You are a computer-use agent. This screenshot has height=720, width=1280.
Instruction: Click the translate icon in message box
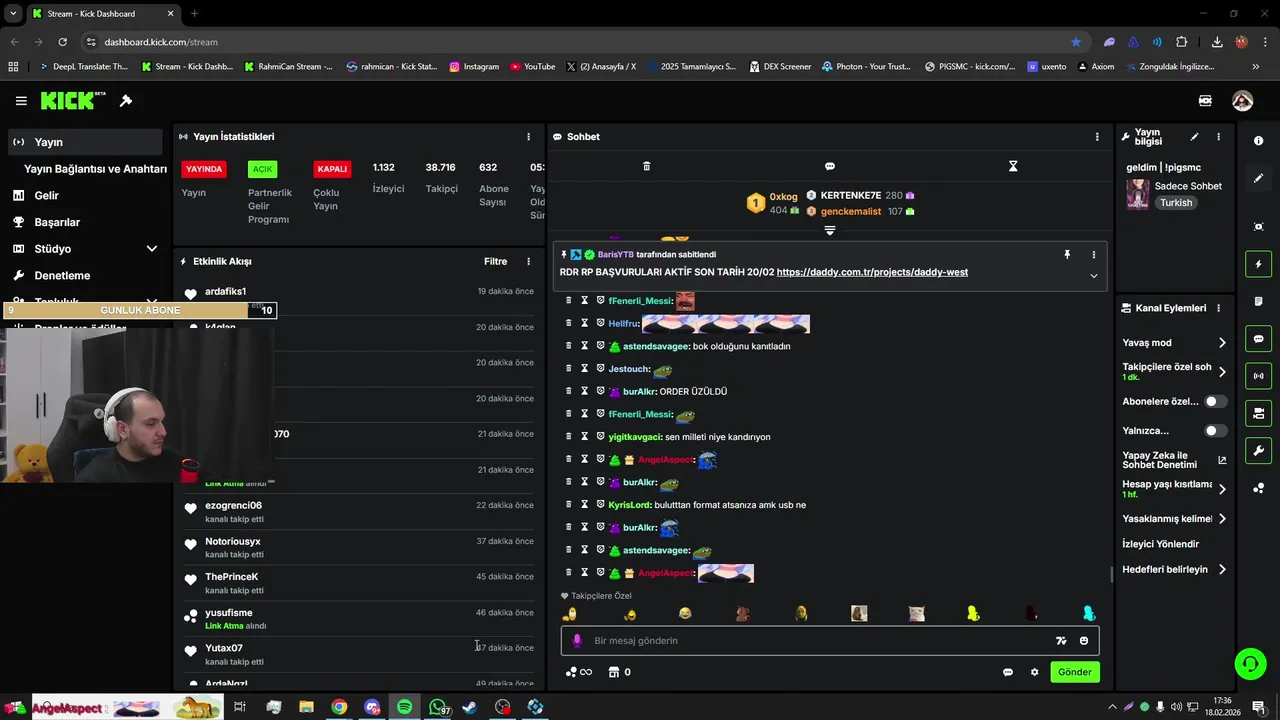(1061, 641)
